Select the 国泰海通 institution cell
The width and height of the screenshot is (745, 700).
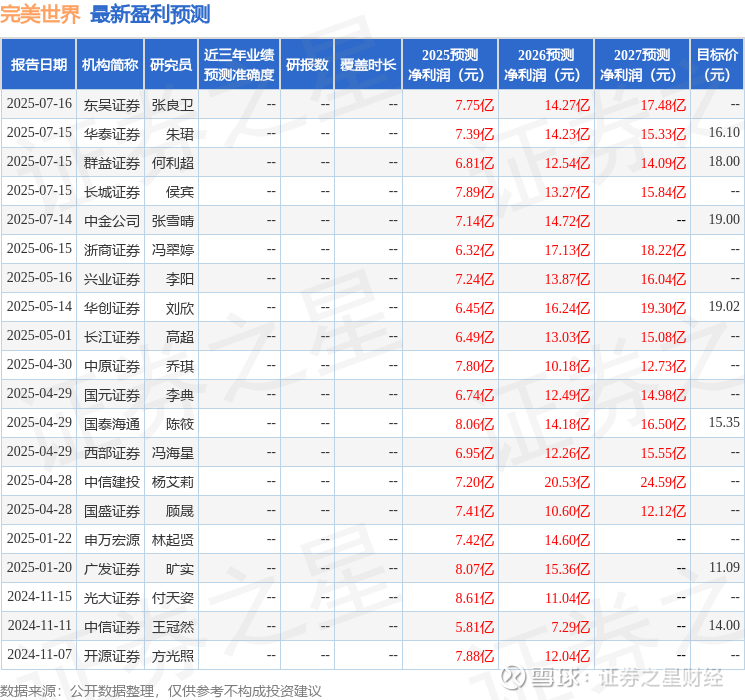pos(112,424)
